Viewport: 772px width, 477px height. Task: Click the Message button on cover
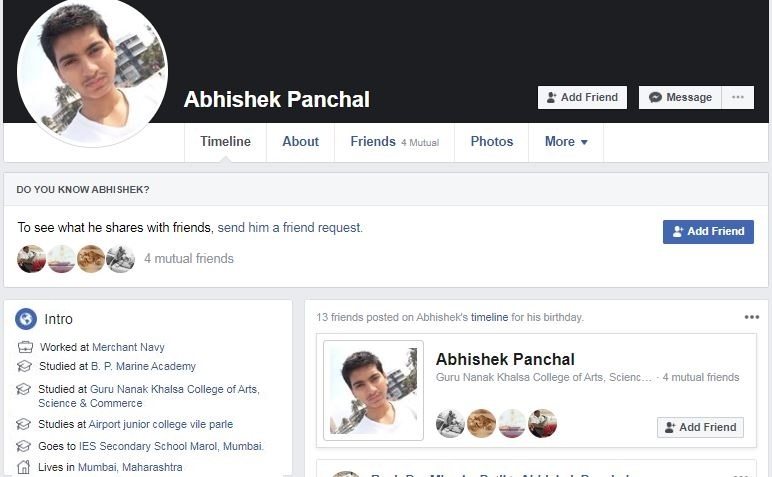pos(680,97)
